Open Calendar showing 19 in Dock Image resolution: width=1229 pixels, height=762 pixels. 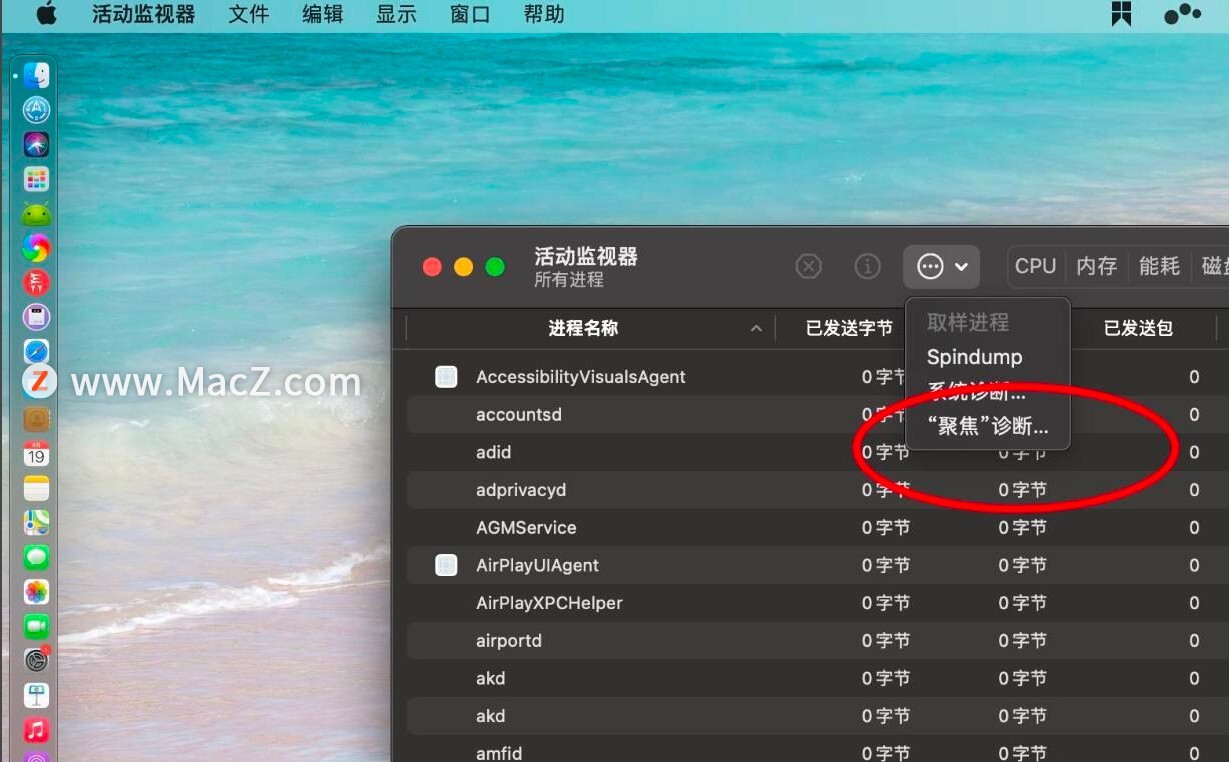[x=37, y=454]
